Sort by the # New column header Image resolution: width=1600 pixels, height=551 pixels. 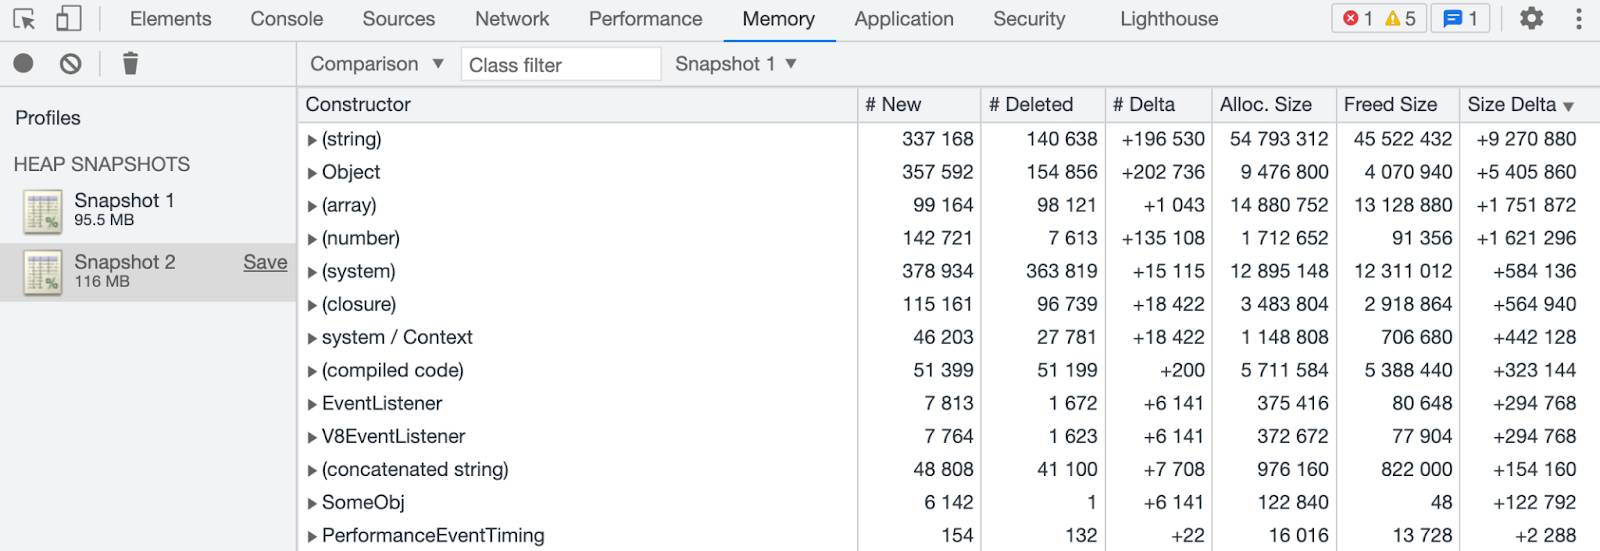[x=919, y=105]
